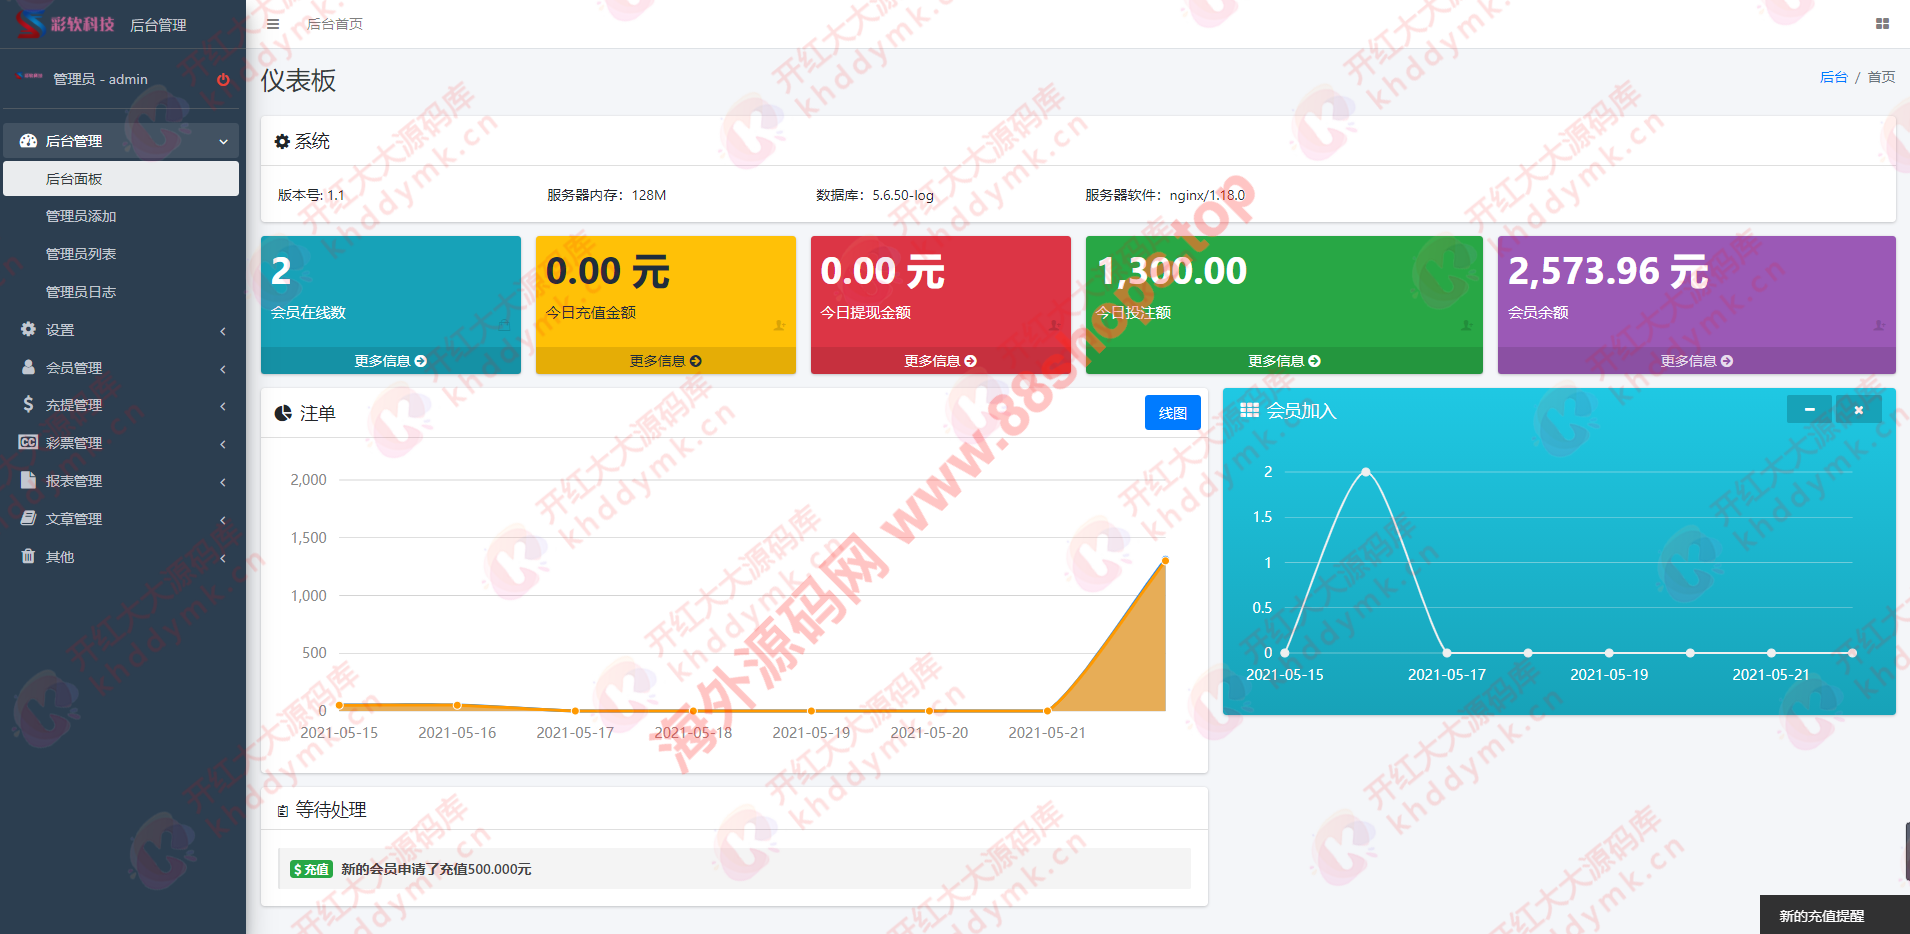Screen dimensions: 1910x934
Task: Open the 管理员日志 menu item
Action: tap(81, 292)
